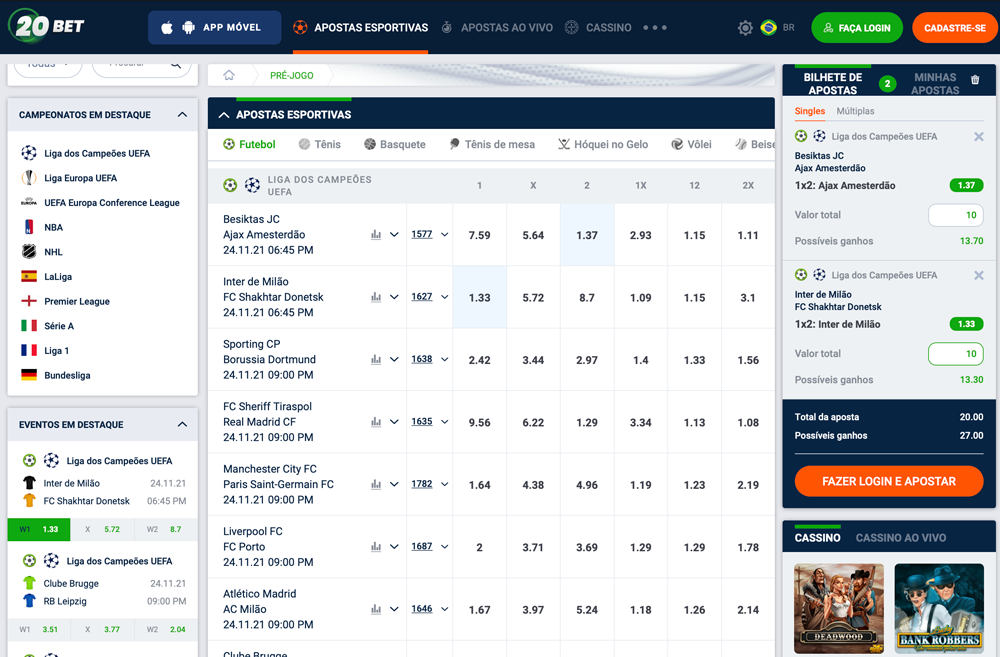Expand markets chevron for Besiktas JC match

pyautogui.click(x=394, y=235)
